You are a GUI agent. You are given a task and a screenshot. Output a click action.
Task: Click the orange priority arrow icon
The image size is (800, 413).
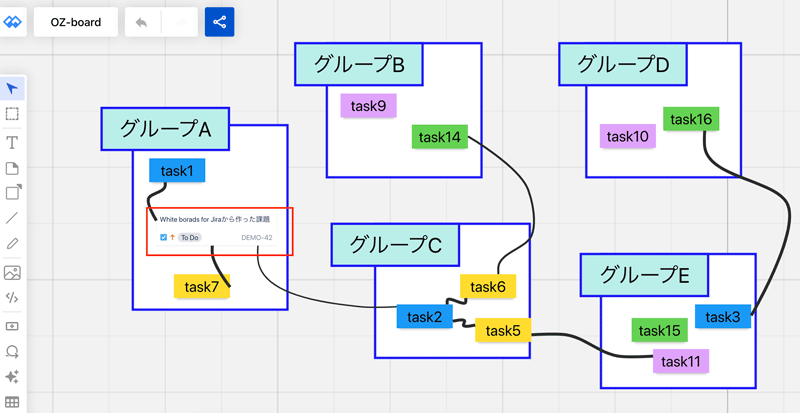point(172,237)
